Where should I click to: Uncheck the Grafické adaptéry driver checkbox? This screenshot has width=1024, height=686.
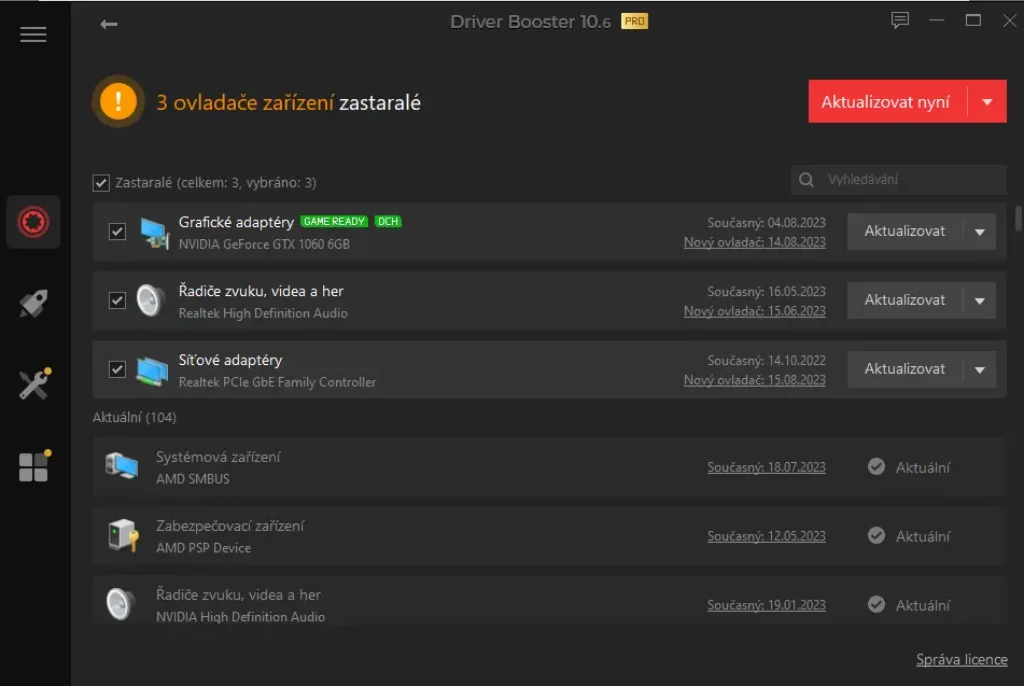point(117,231)
